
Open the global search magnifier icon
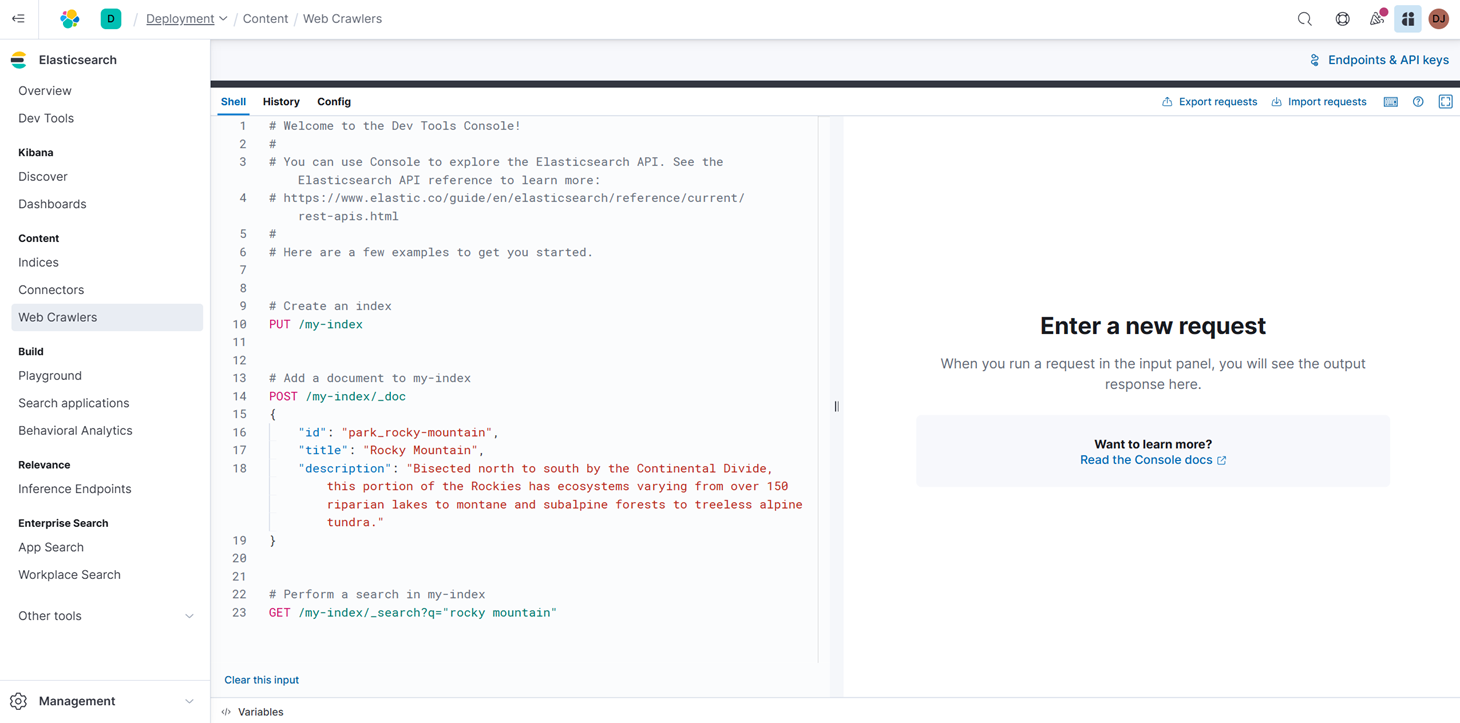point(1304,18)
